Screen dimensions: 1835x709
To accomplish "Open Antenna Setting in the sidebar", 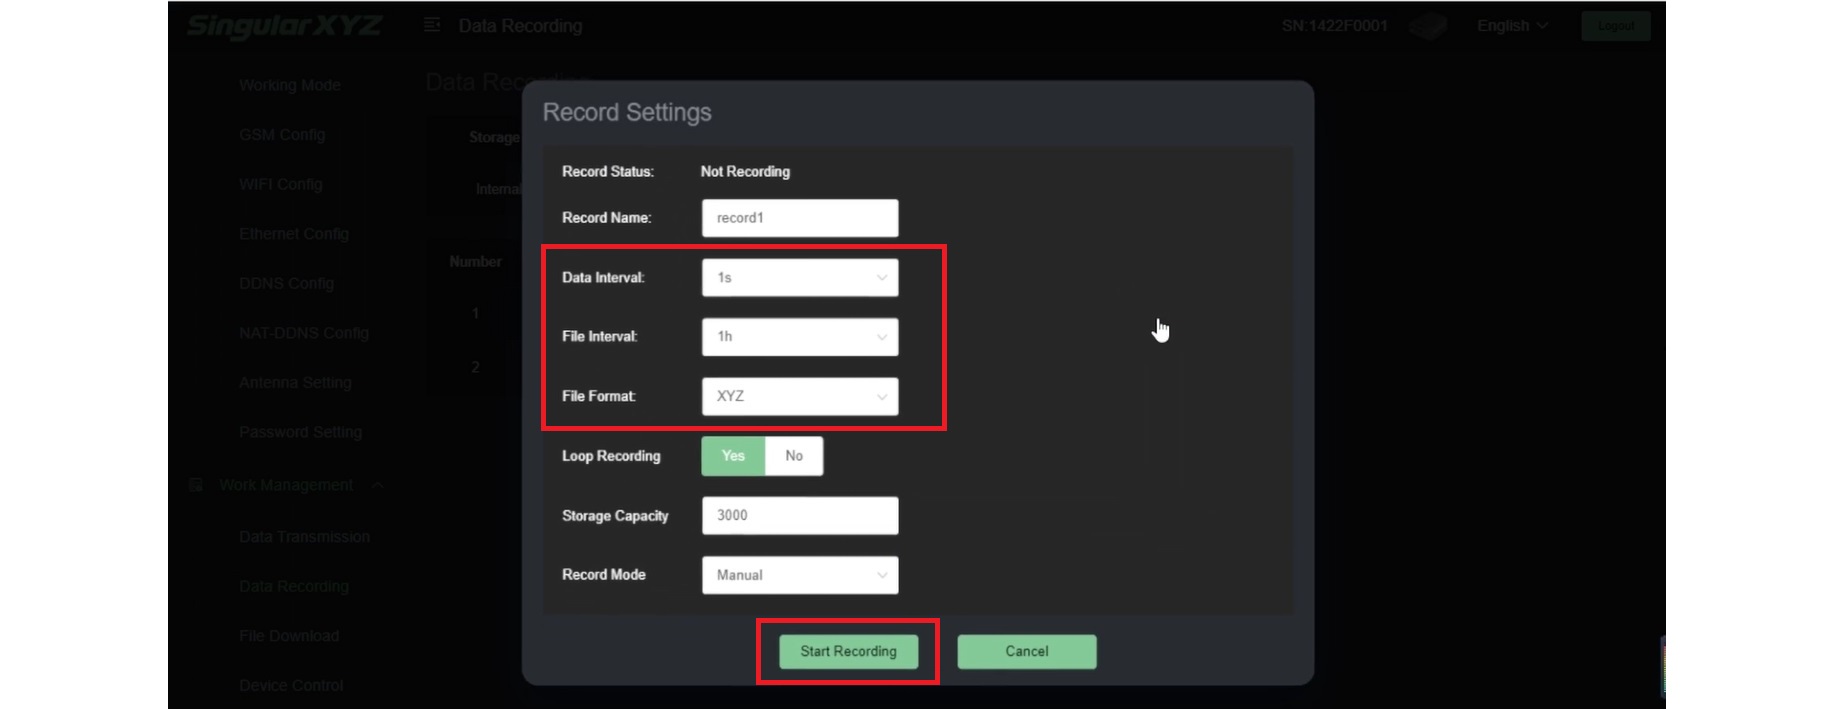I will coord(295,383).
